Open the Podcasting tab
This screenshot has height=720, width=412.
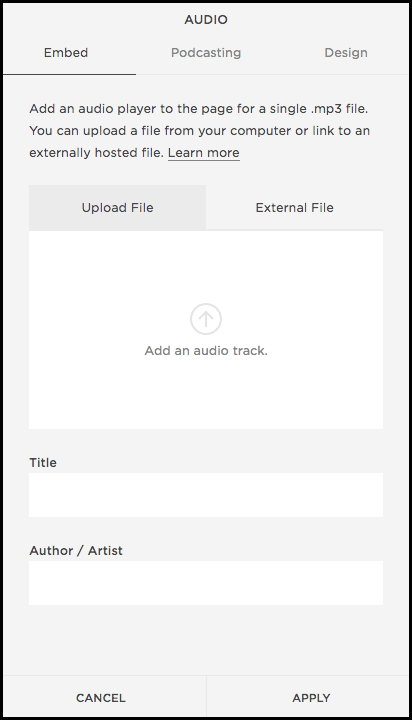click(206, 53)
